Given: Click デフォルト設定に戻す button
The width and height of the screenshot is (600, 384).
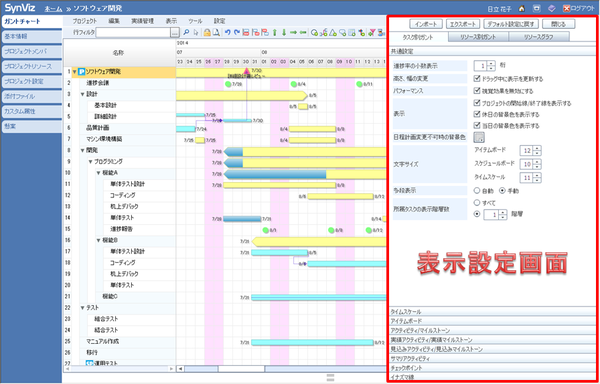Looking at the screenshot, I should (x=511, y=24).
